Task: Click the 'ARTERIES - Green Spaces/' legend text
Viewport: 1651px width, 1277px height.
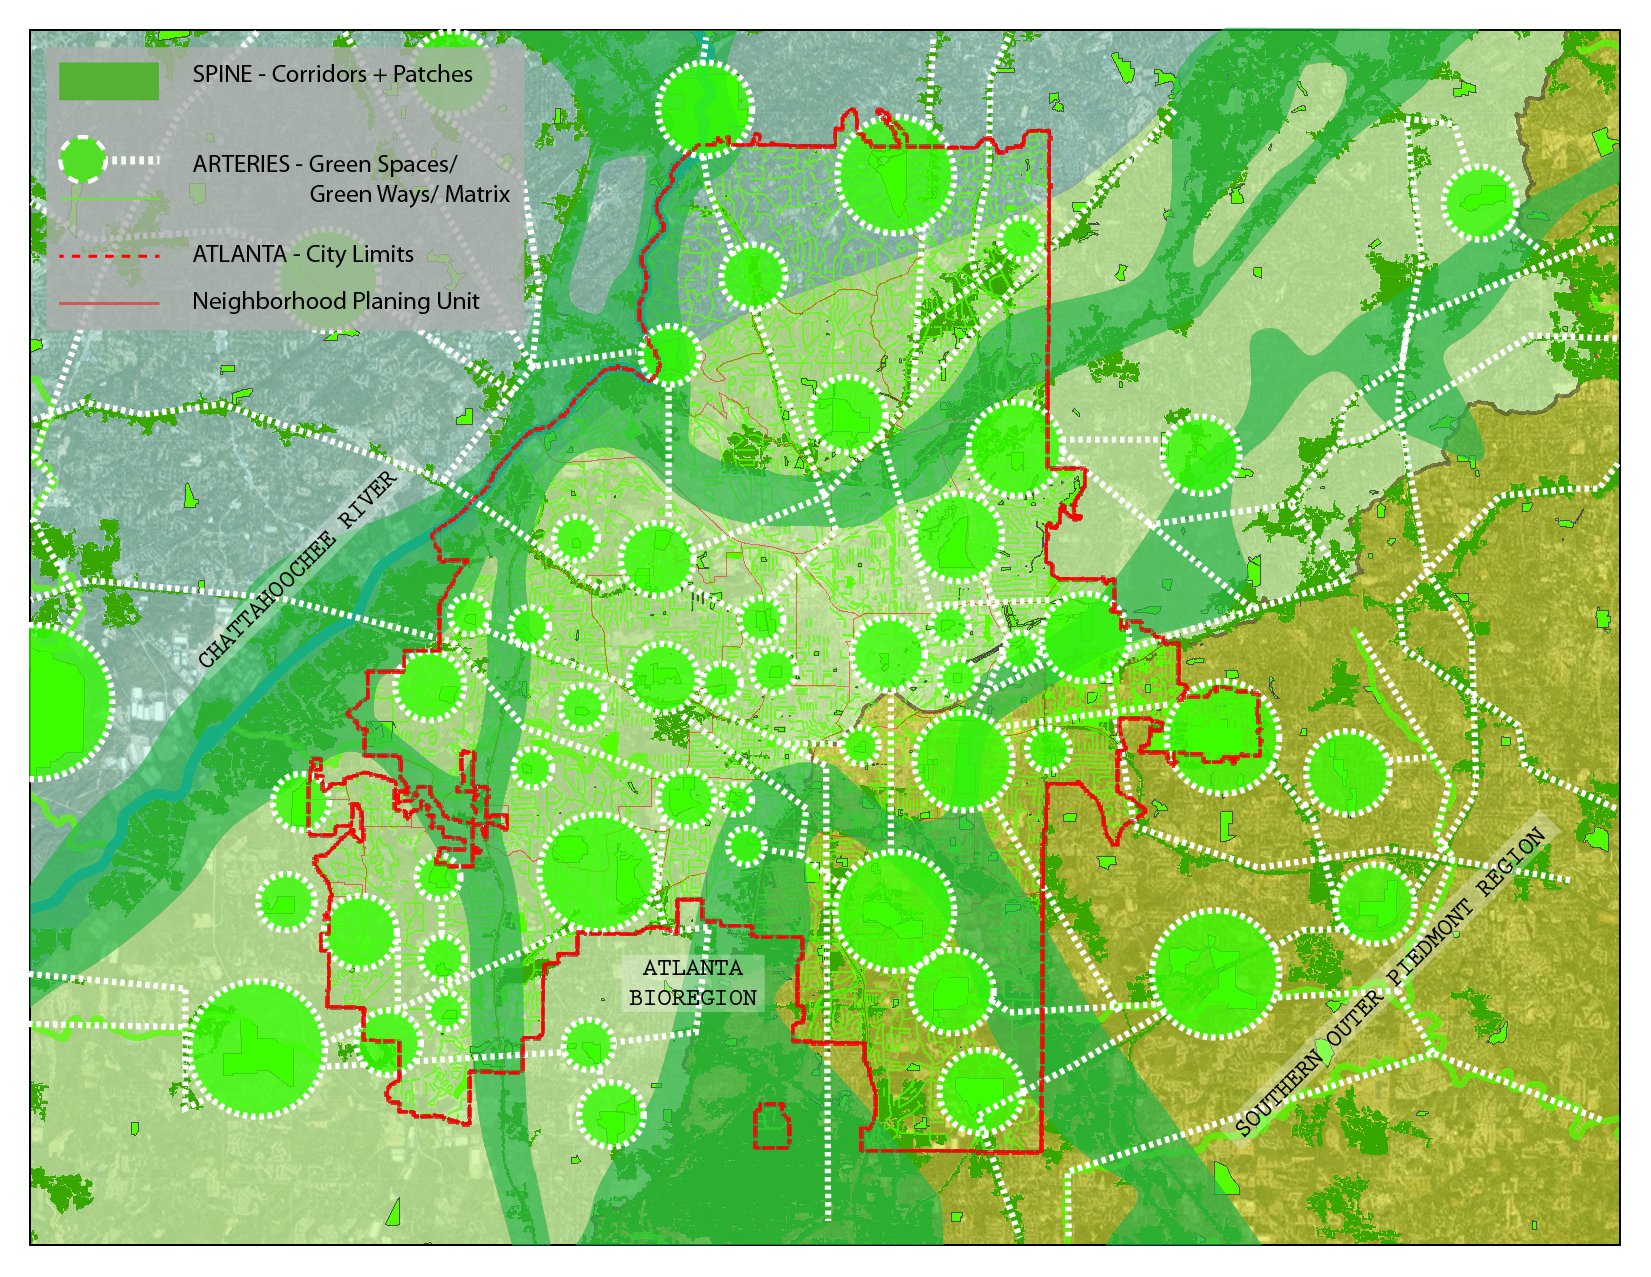Action: coord(324,164)
